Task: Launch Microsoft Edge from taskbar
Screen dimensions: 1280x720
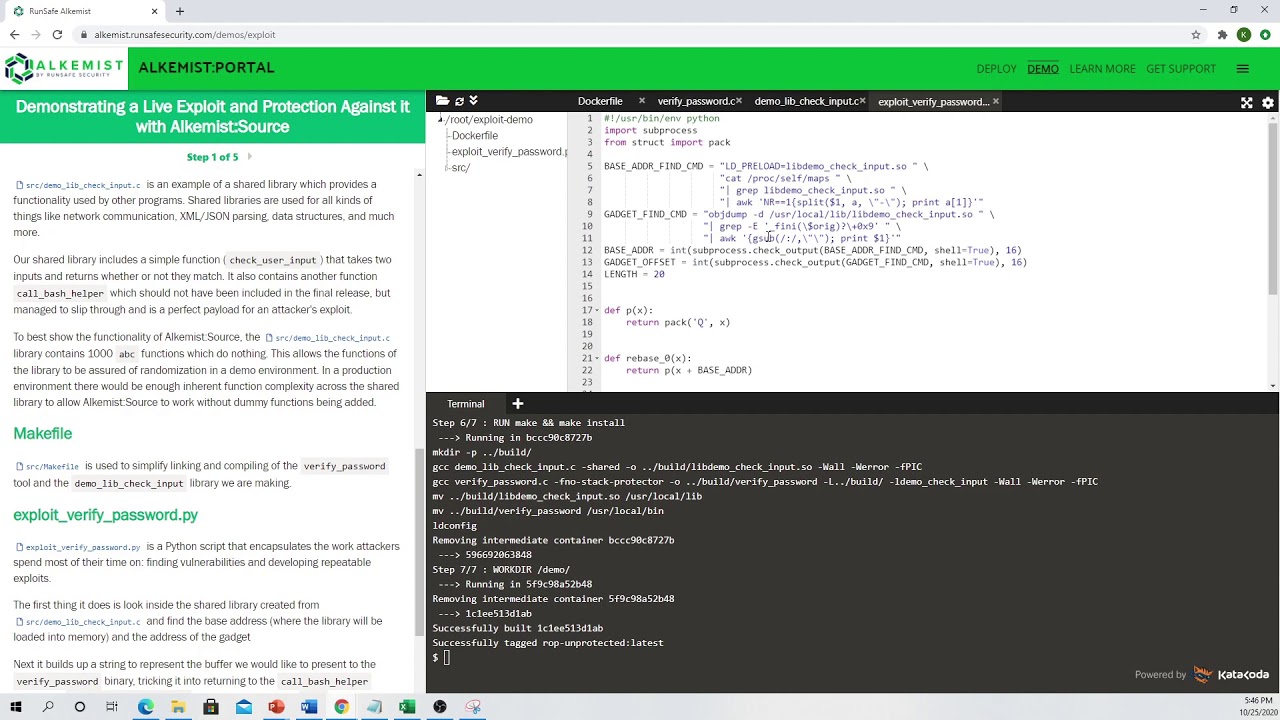Action: 146,707
